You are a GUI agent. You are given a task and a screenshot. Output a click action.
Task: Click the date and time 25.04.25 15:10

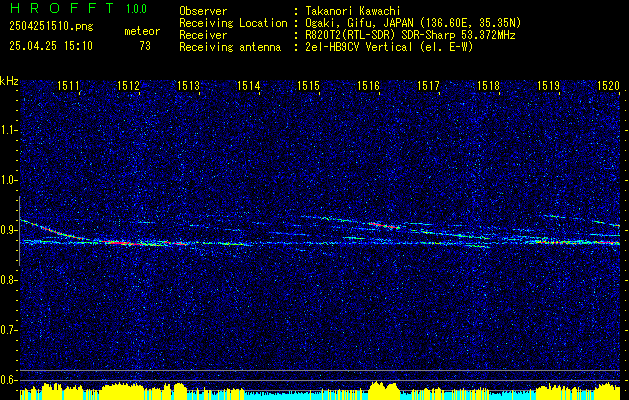click(x=51, y=46)
